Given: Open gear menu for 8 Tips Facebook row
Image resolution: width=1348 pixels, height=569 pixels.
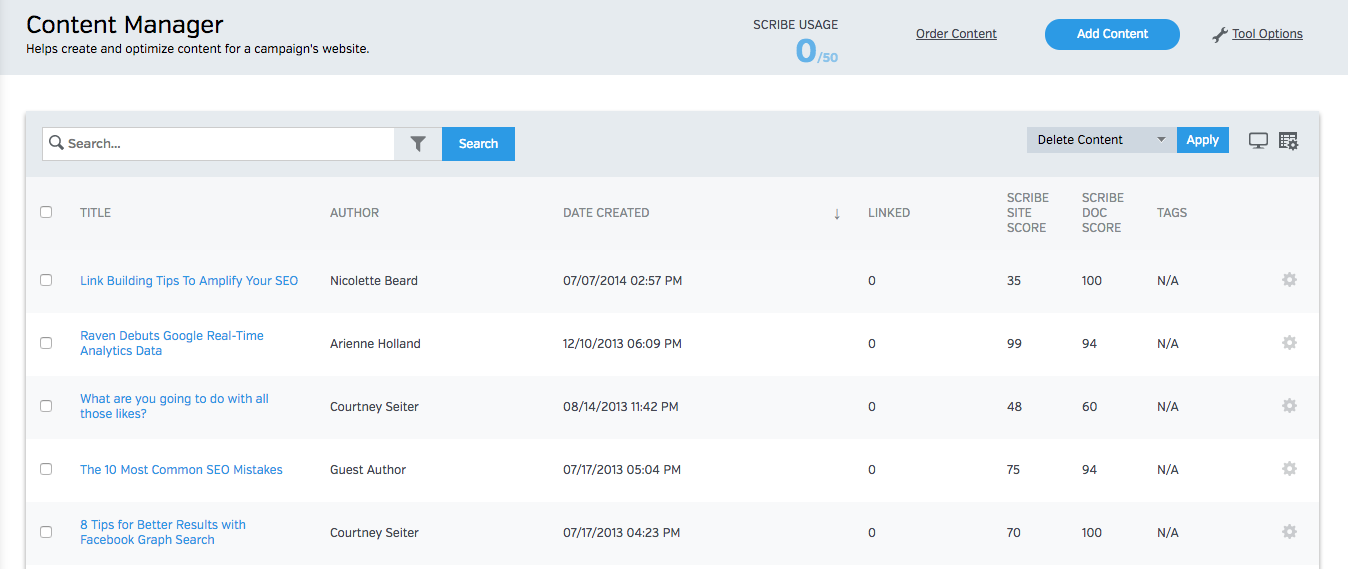Looking at the screenshot, I should (x=1289, y=532).
